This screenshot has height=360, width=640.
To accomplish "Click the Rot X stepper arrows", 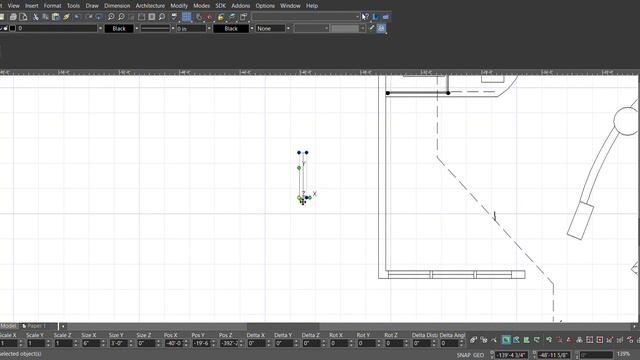I will 351,344.
